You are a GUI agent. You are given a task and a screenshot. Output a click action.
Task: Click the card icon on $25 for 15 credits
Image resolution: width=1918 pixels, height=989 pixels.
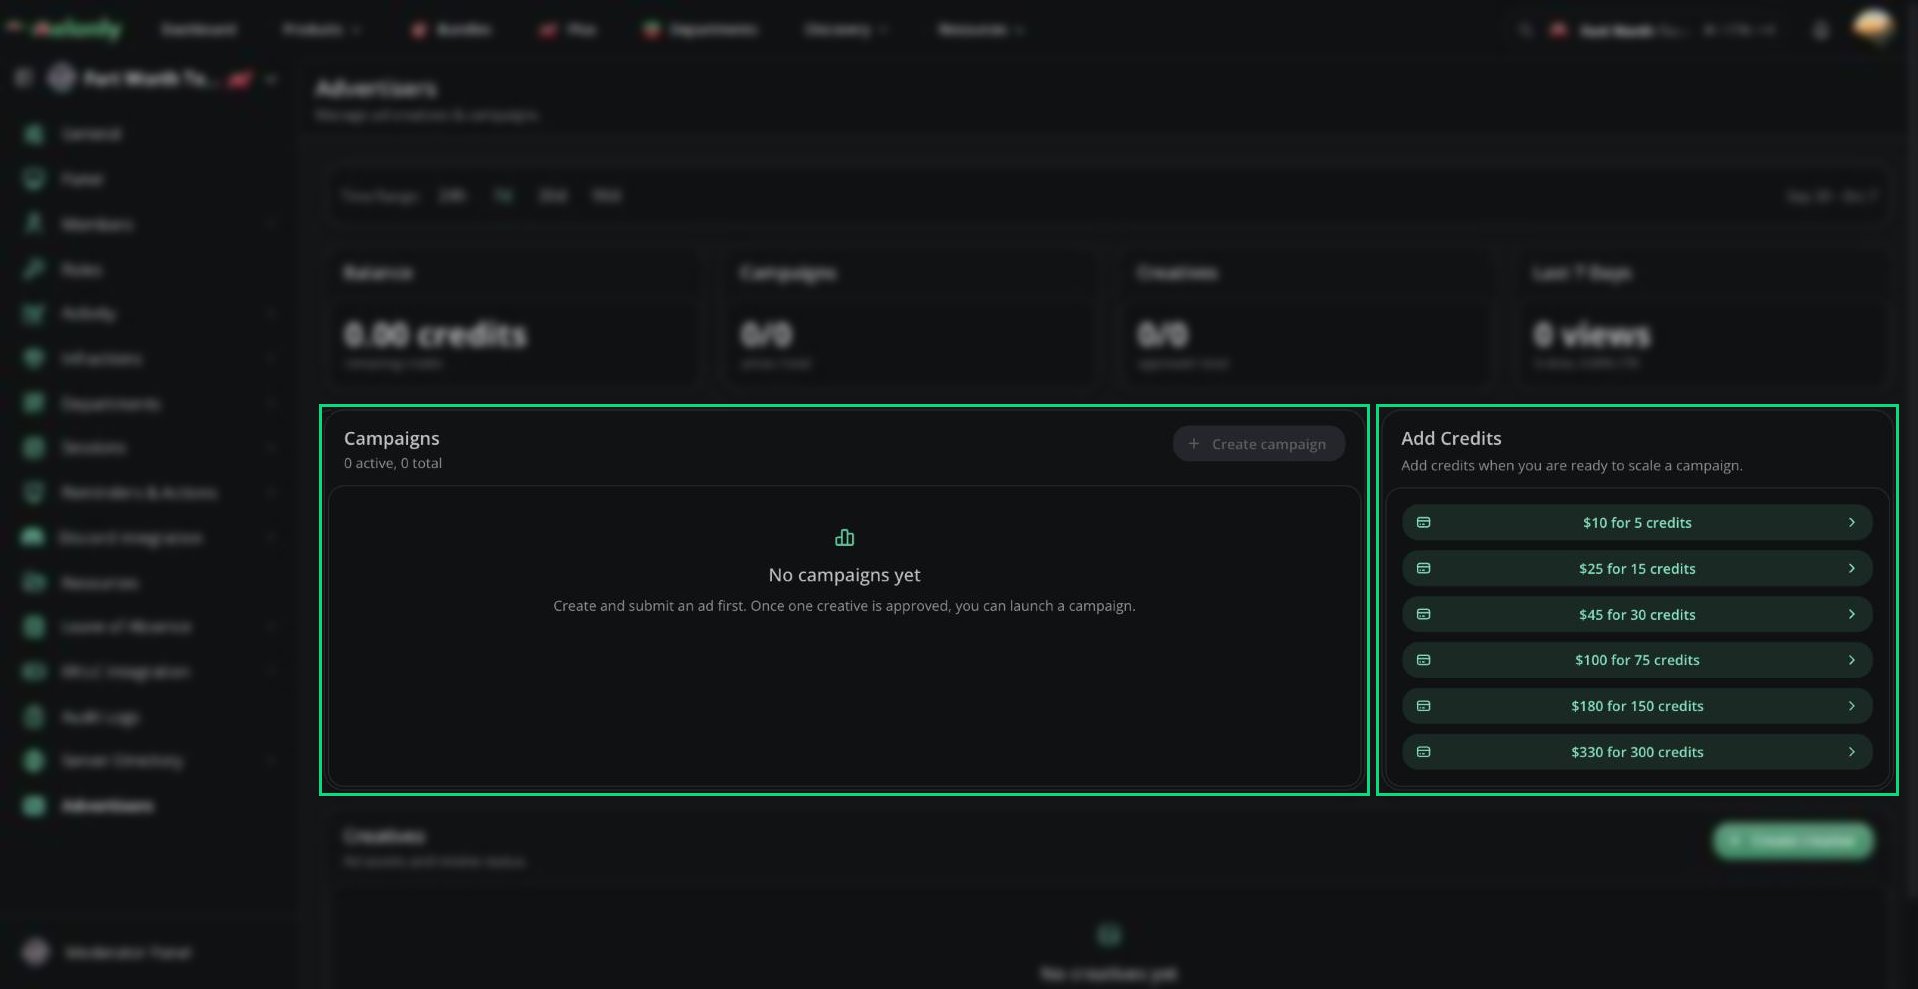1424,569
